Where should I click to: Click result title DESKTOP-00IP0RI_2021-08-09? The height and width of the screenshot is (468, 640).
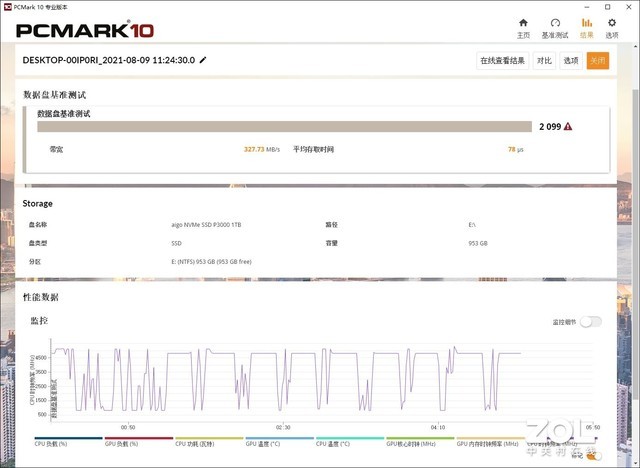(x=109, y=60)
